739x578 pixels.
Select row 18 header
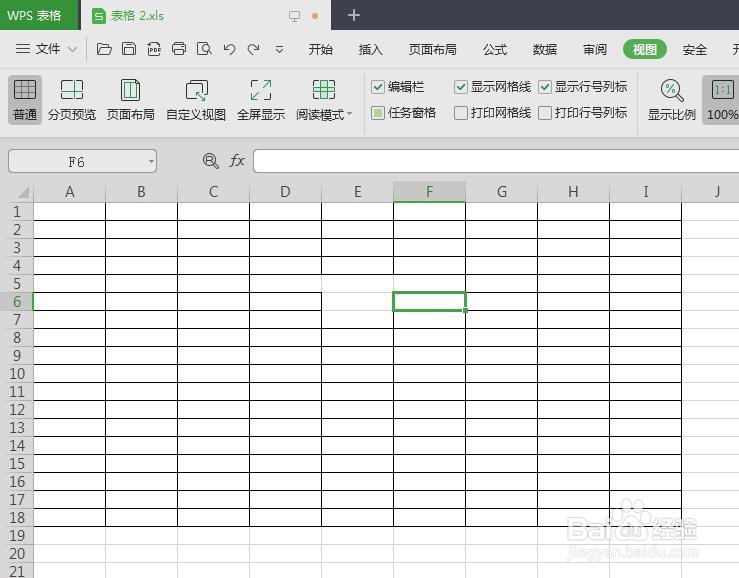pos(16,518)
